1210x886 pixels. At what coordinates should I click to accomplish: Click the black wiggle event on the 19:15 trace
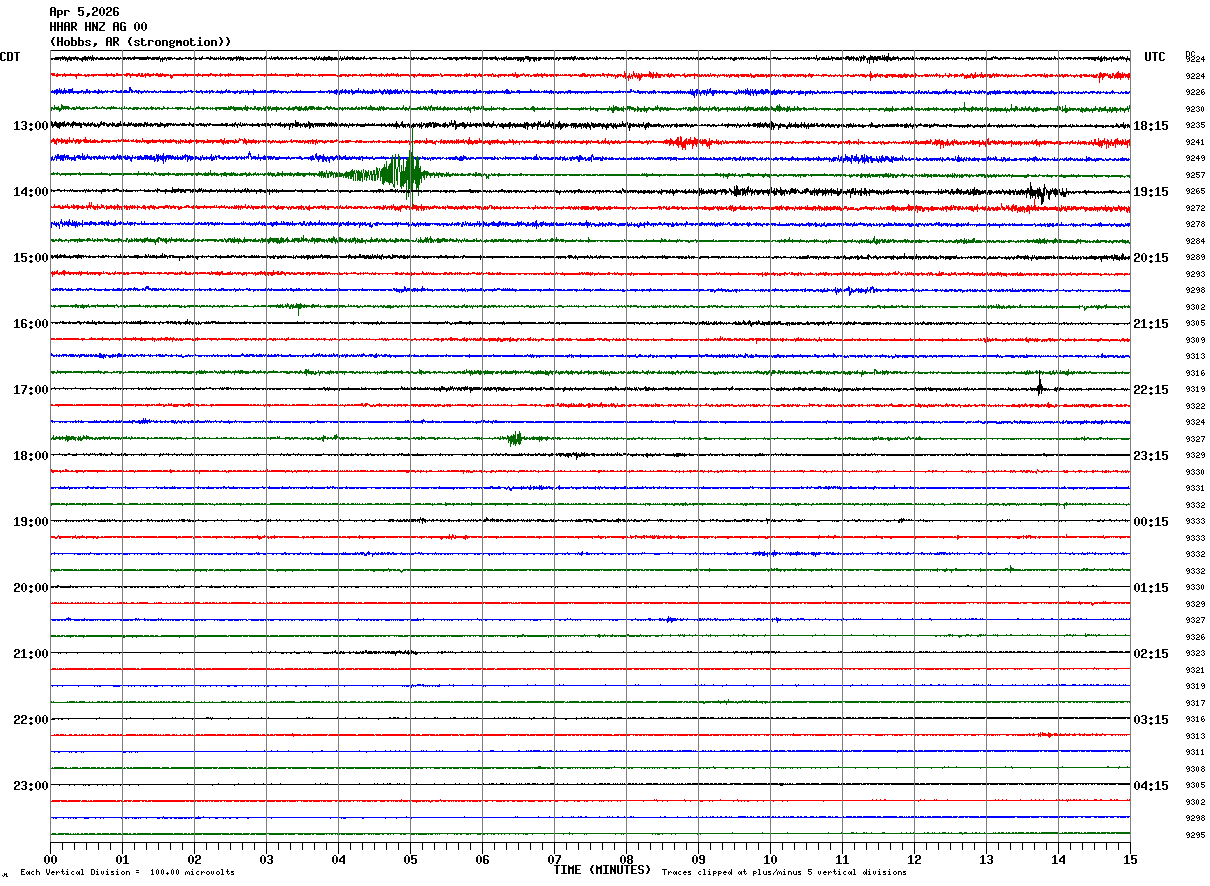coord(1039,192)
